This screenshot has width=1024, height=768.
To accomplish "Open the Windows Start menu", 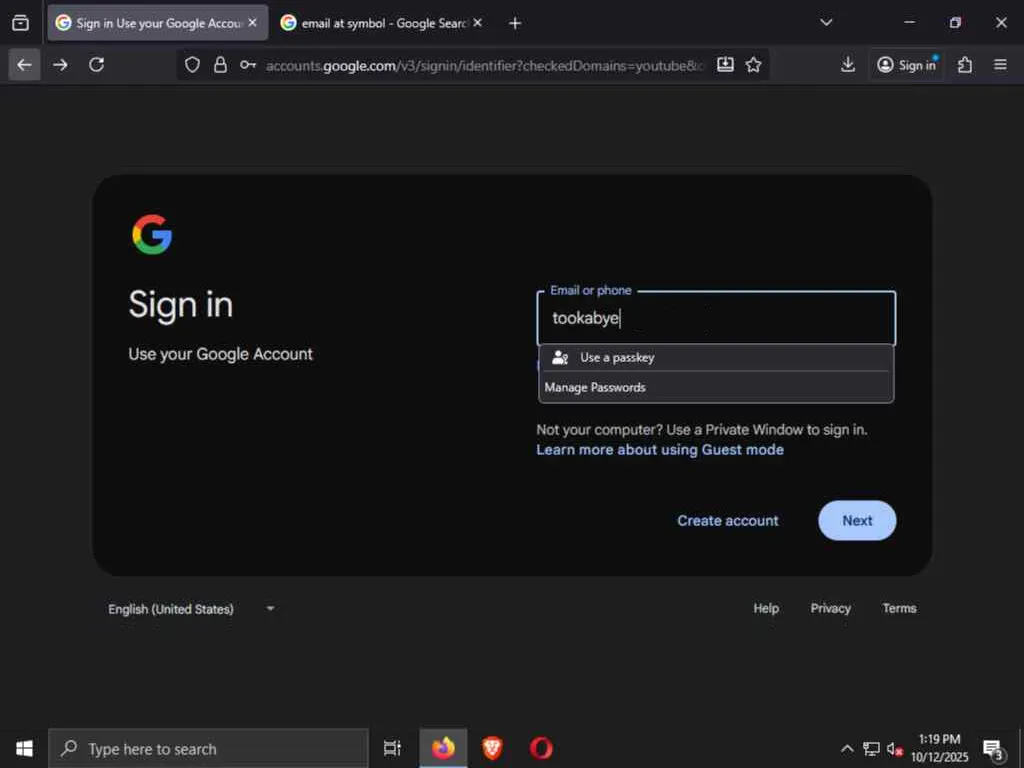I will tap(24, 748).
